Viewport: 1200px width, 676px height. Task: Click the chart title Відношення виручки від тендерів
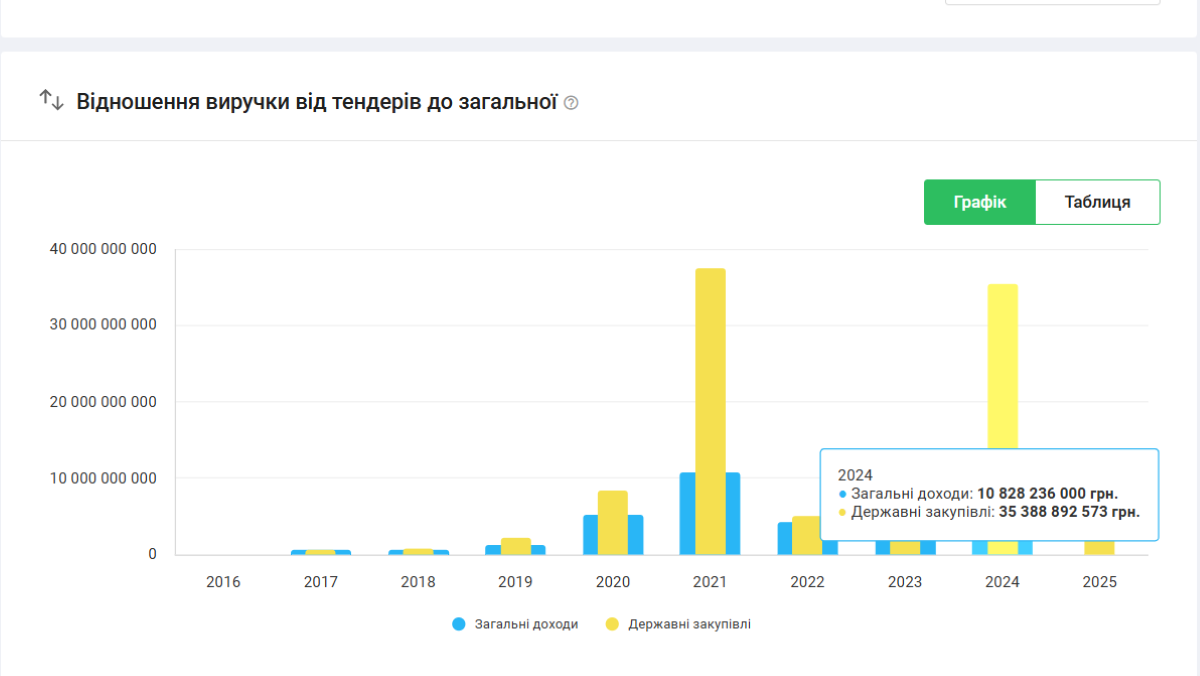click(316, 101)
